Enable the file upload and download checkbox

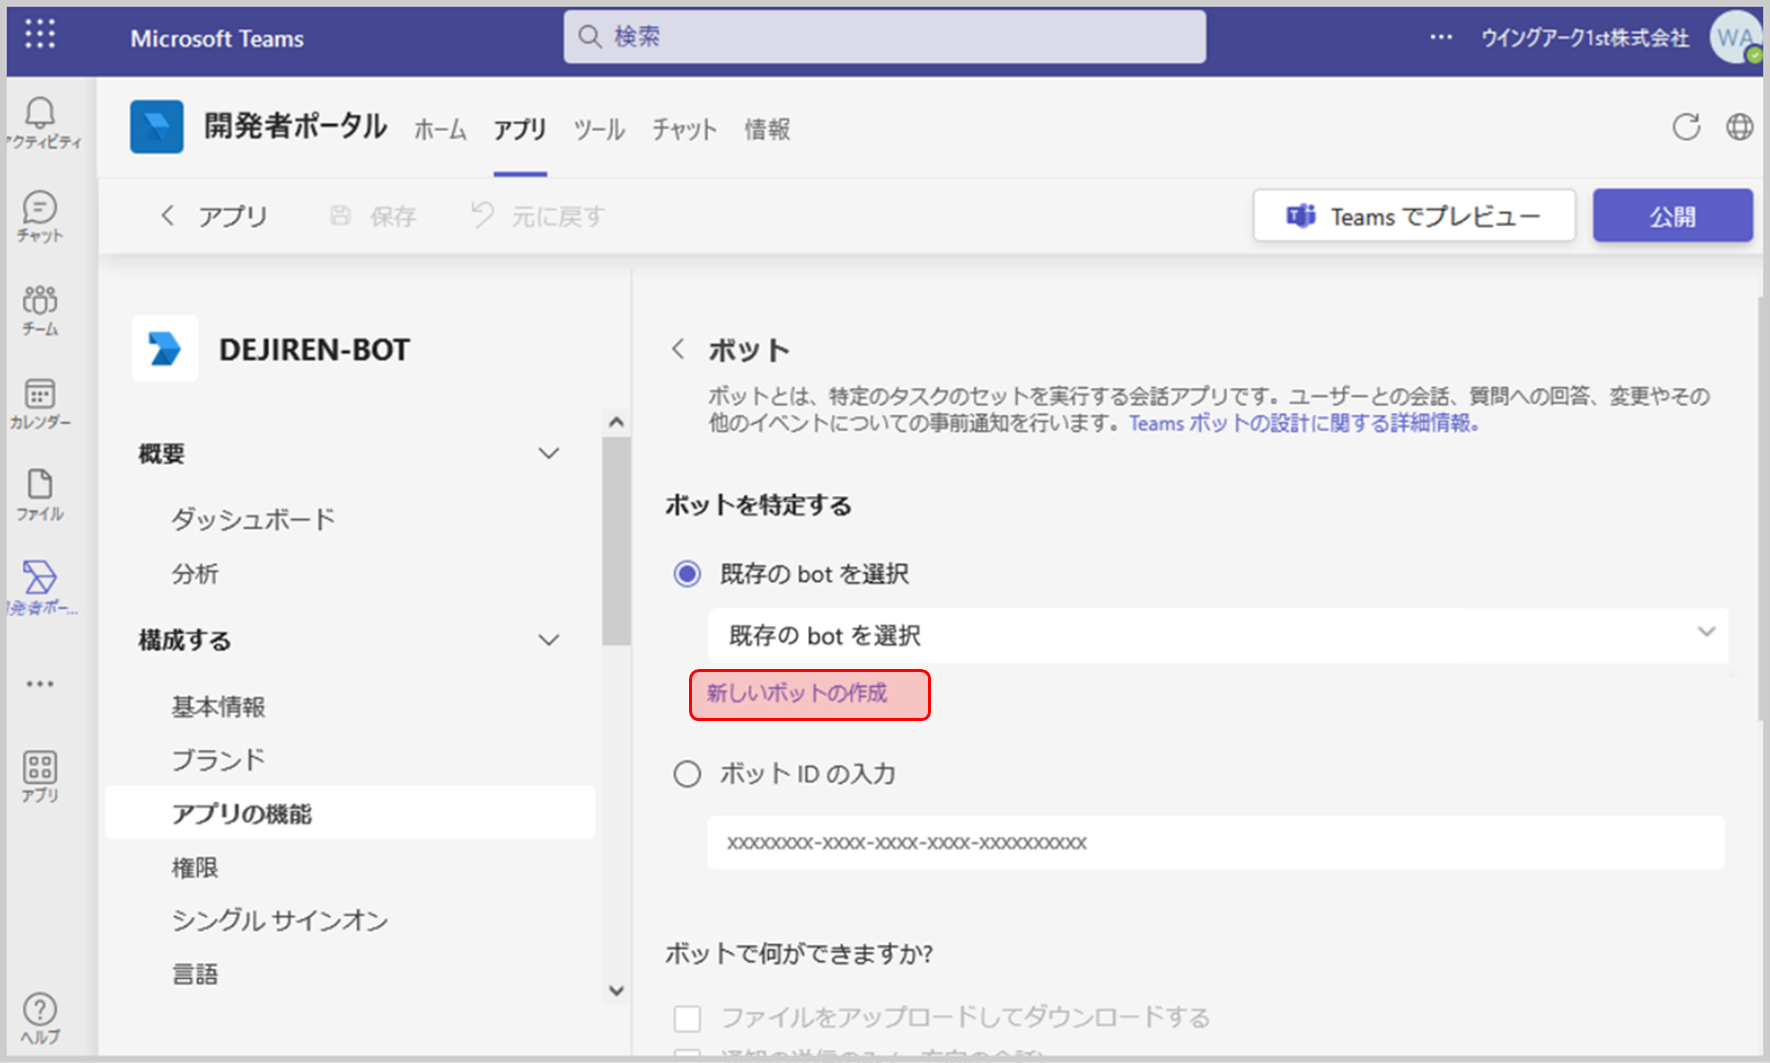[x=687, y=1018]
